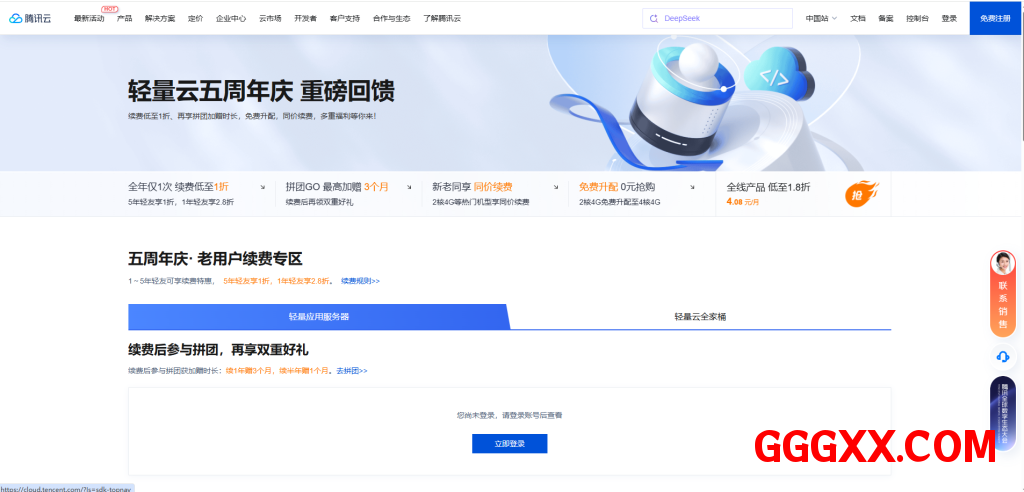The image size is (1024, 492).
Task: Click the arrow icon beside 拼团GO promo
Action: (x=412, y=187)
